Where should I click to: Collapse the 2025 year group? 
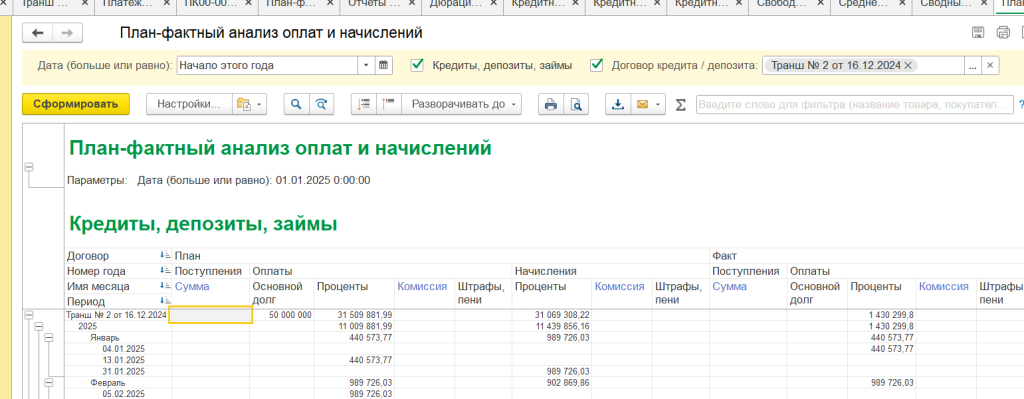[x=39, y=326]
